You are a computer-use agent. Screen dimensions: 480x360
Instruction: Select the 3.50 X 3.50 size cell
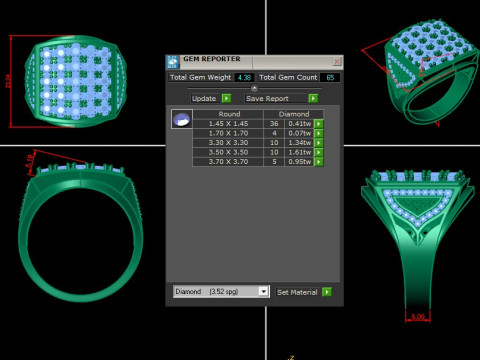click(x=228, y=152)
